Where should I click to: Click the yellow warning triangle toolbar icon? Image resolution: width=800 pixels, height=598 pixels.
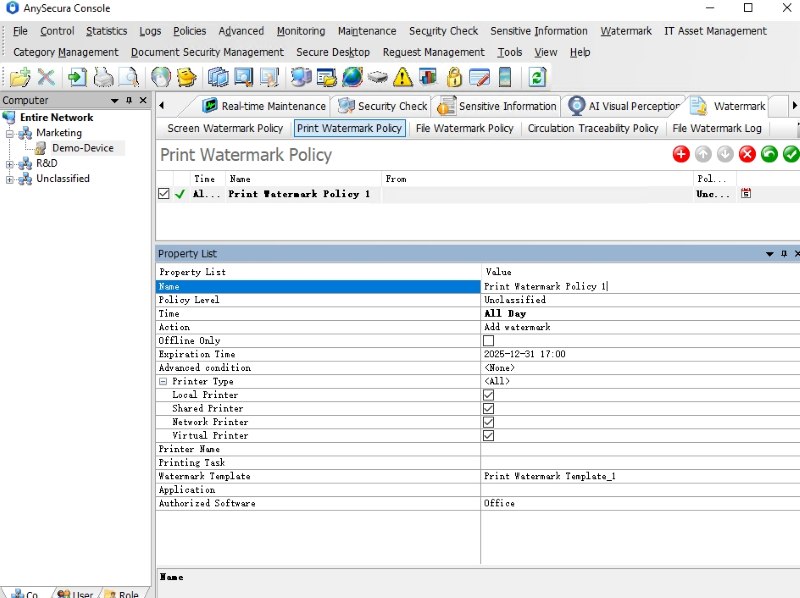point(403,77)
